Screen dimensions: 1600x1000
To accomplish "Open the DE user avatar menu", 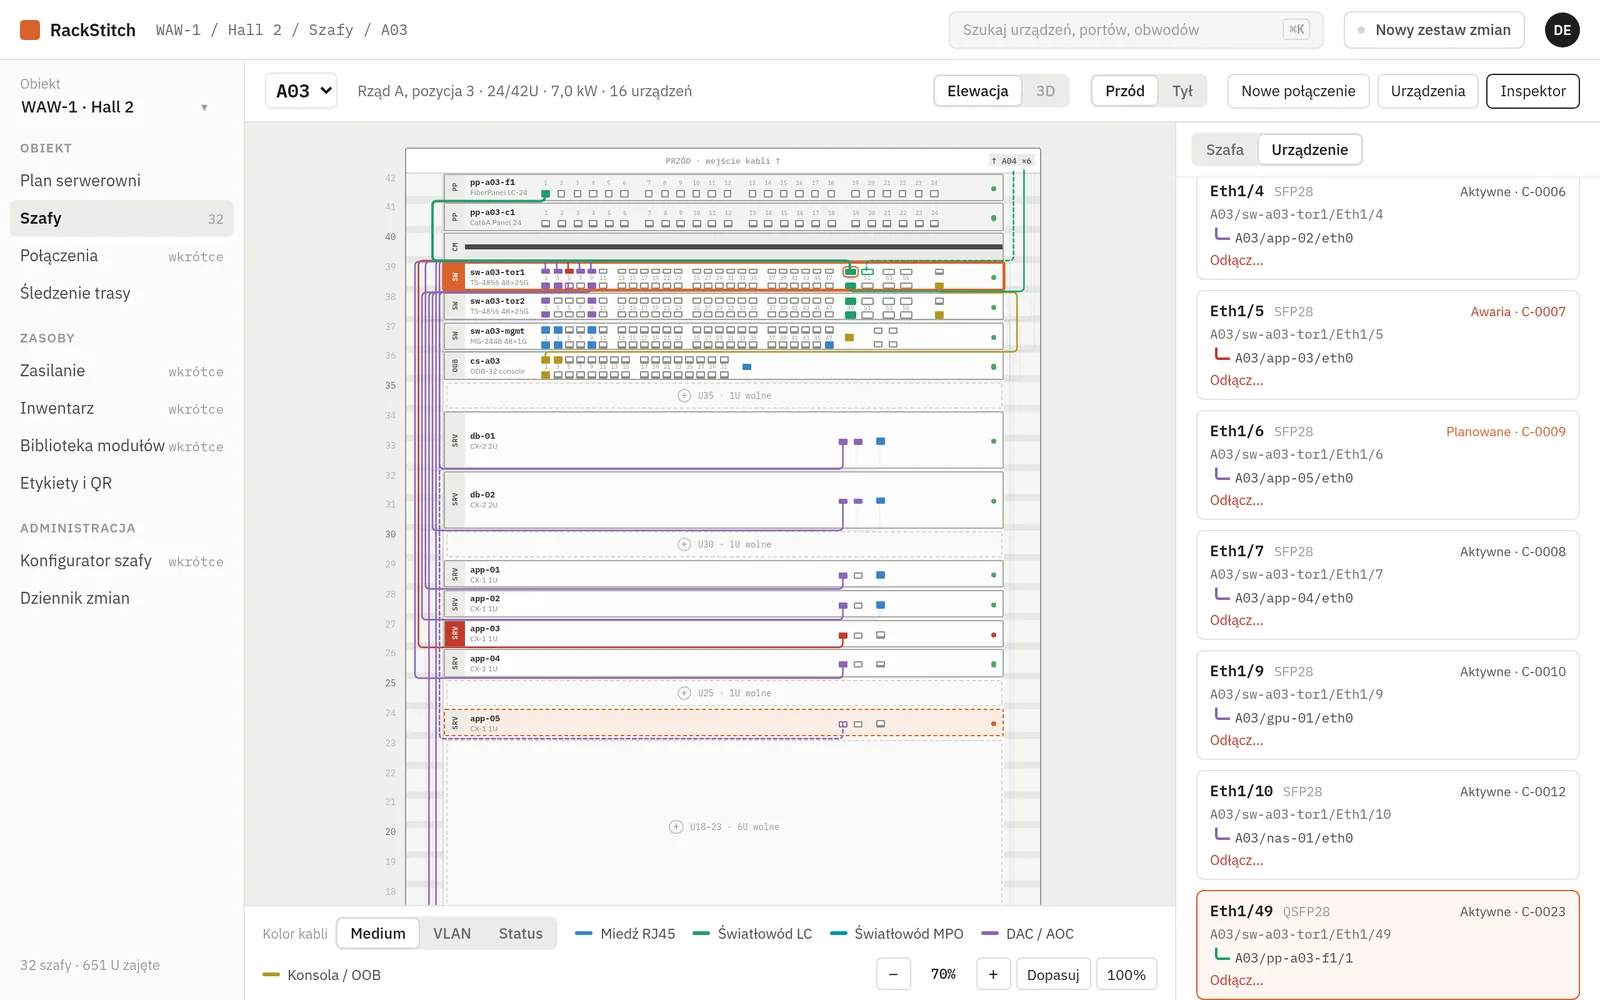I will 1562,30.
